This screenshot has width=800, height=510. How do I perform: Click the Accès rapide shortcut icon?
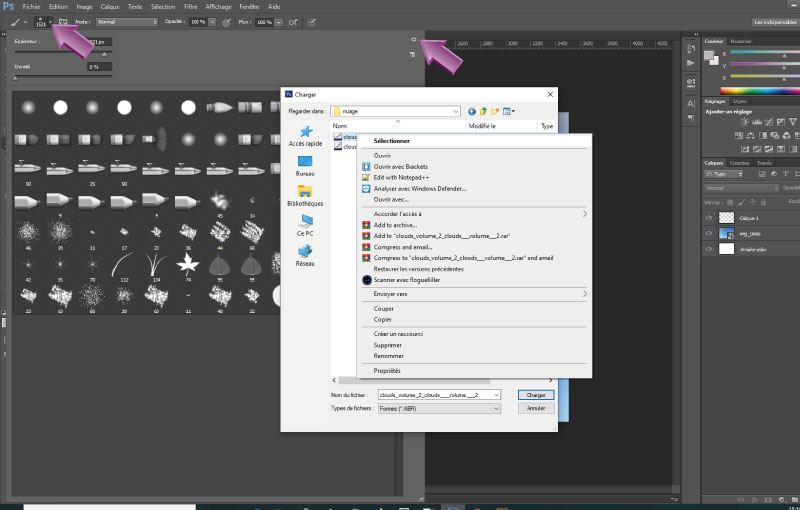[x=305, y=132]
